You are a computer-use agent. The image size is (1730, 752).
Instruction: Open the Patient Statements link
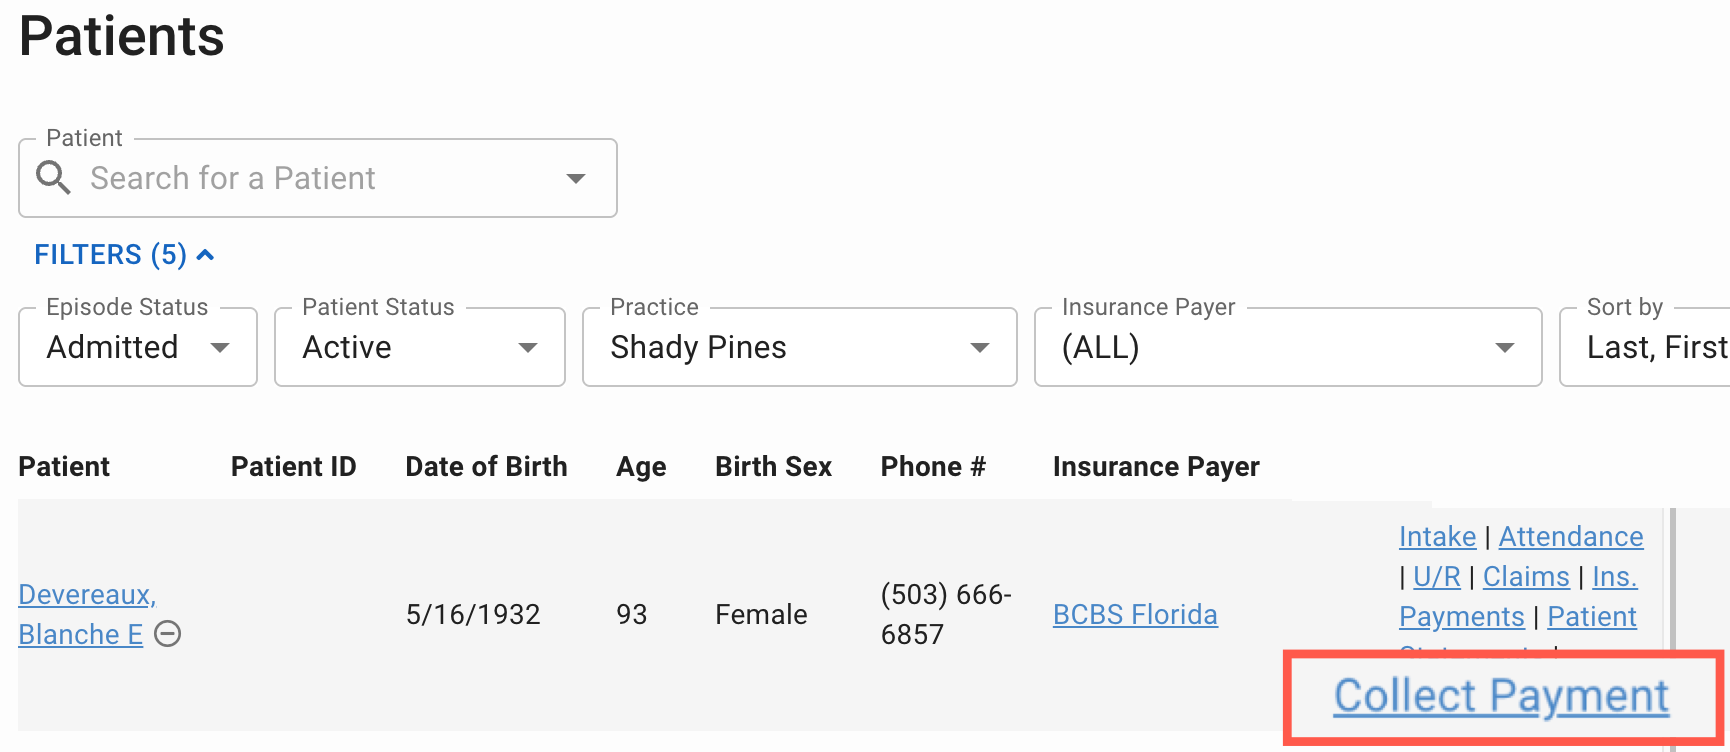tap(1591, 616)
